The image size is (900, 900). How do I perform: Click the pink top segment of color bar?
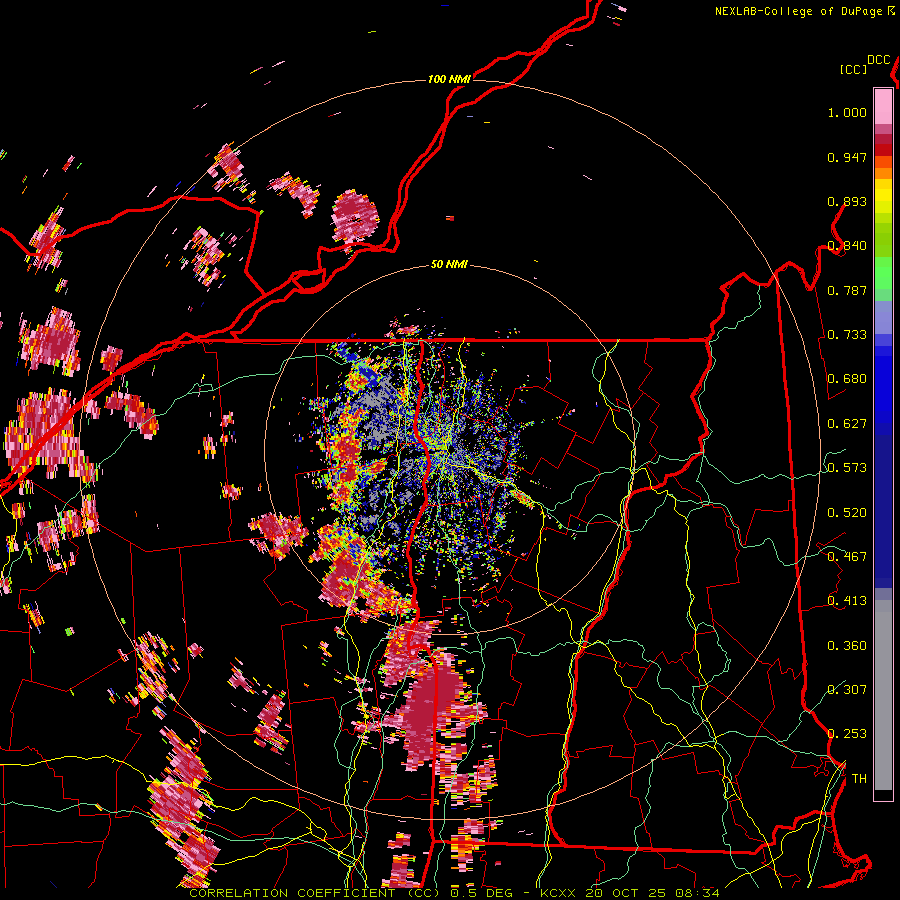pyautogui.click(x=883, y=106)
